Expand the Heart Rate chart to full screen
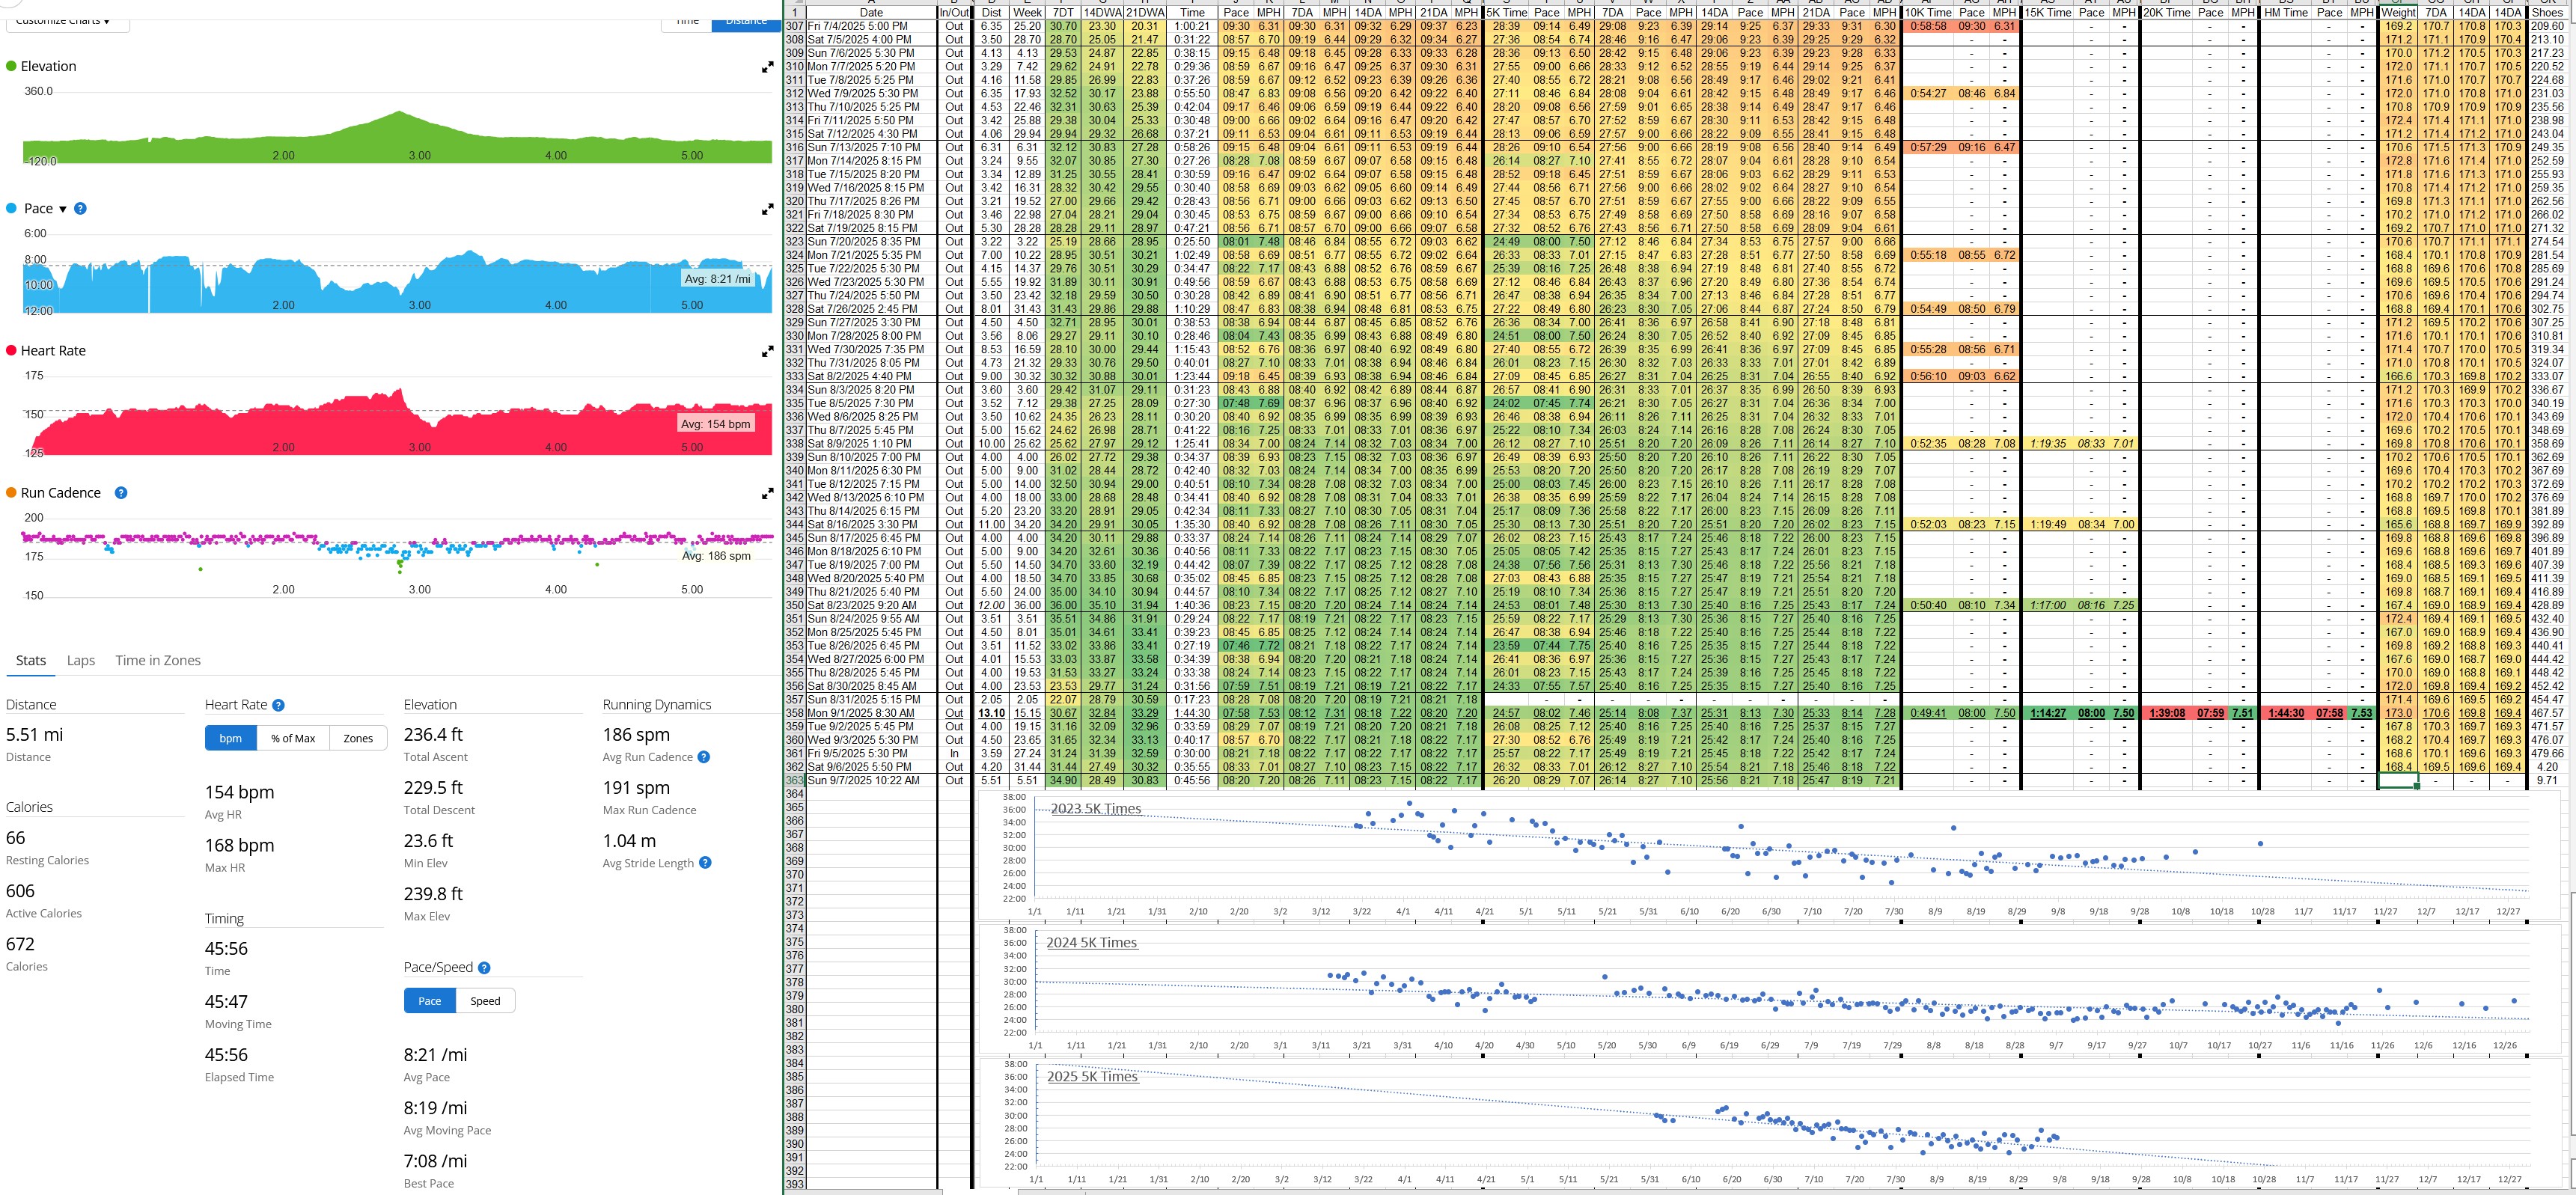This screenshot has height=1195, width=2576. tap(767, 351)
